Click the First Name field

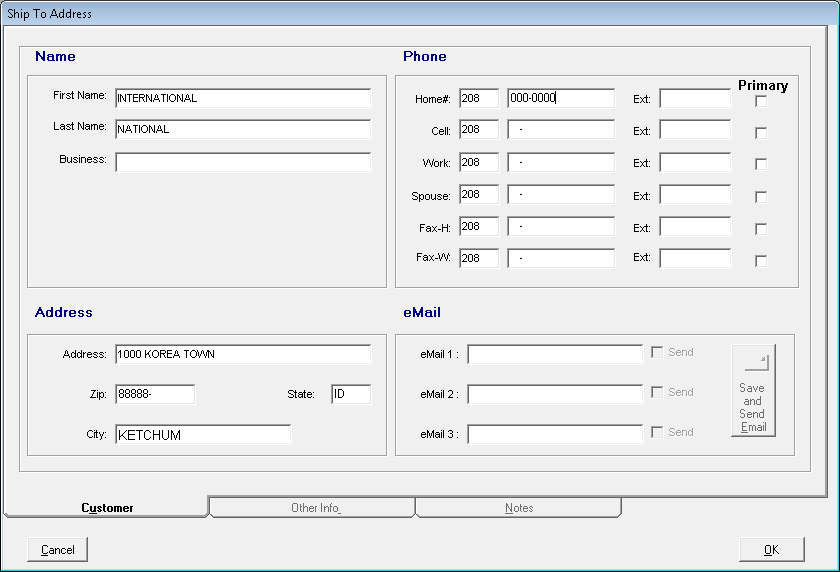click(x=243, y=98)
